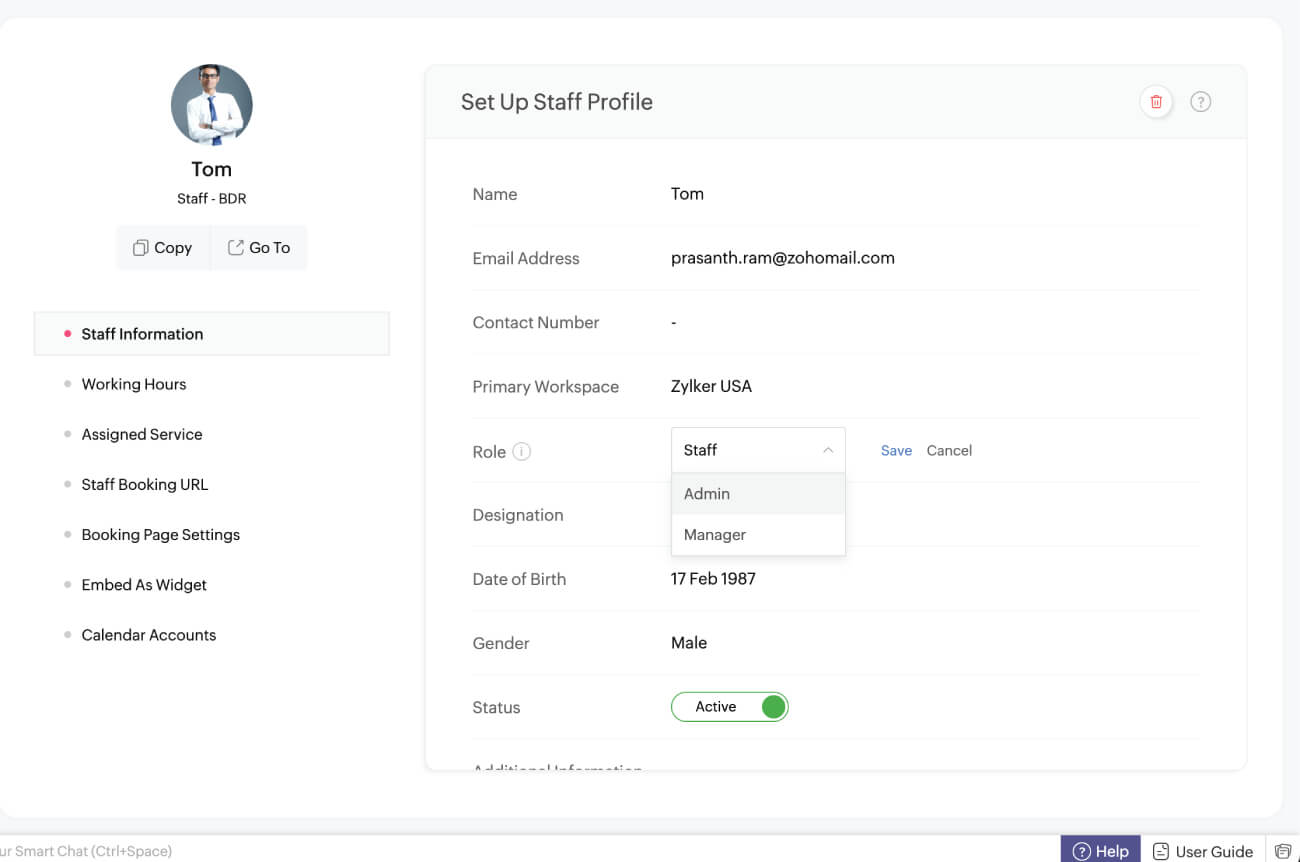Click the info icon beside Role

point(521,451)
